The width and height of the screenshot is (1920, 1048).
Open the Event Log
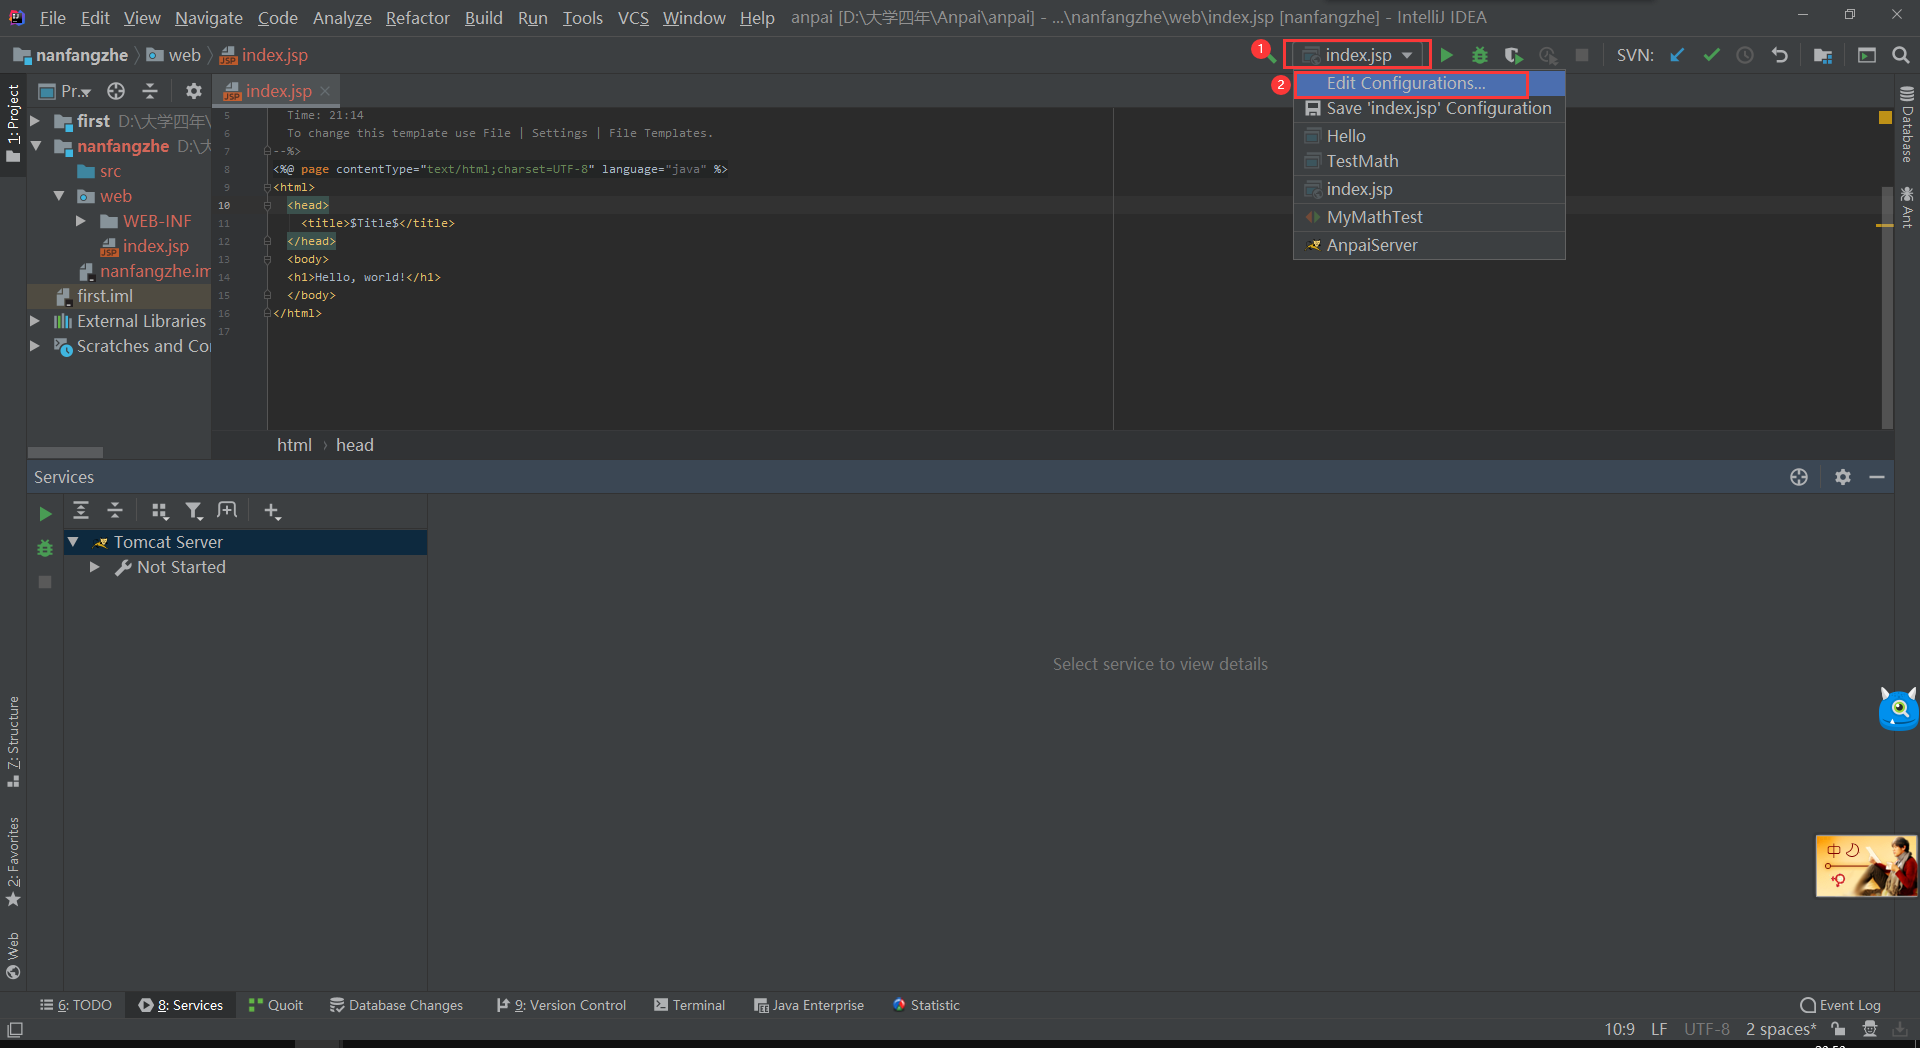1840,1005
